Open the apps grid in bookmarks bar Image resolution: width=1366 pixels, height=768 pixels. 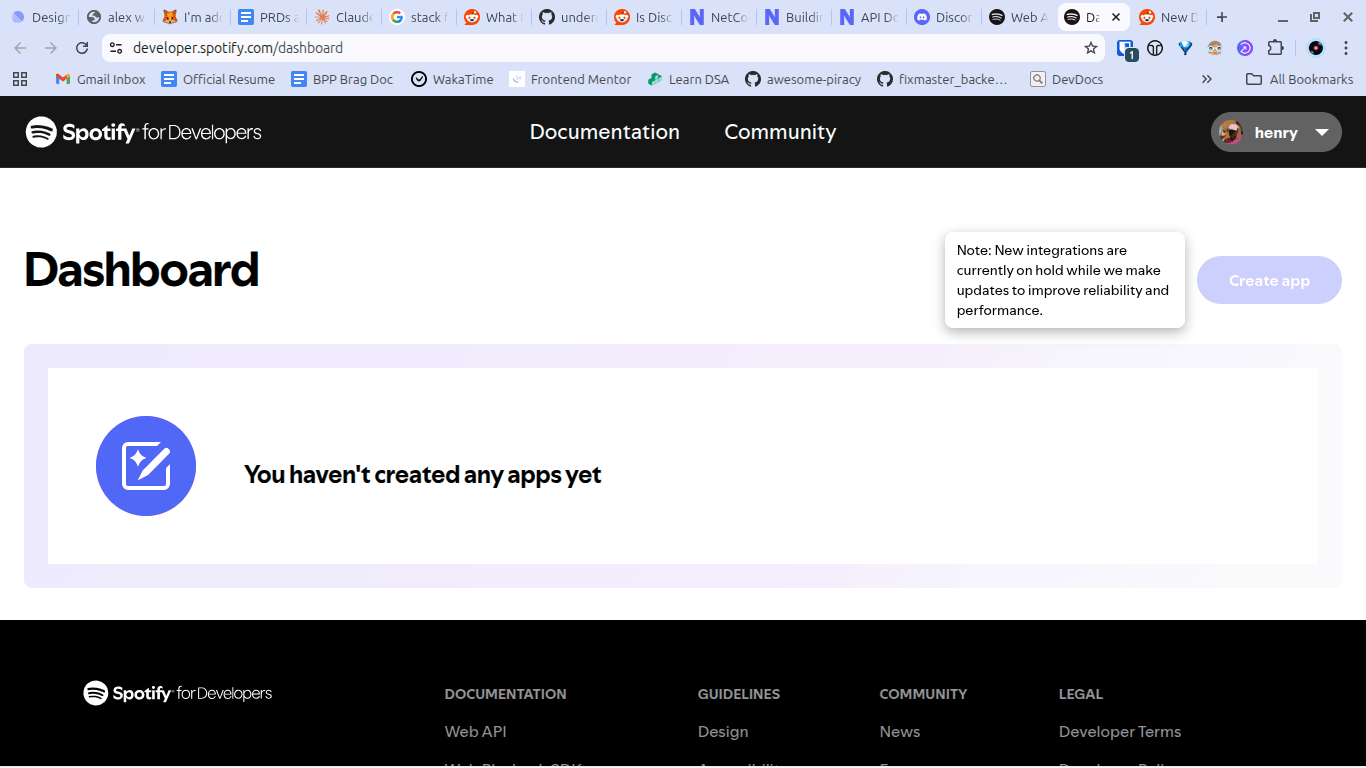click(20, 79)
